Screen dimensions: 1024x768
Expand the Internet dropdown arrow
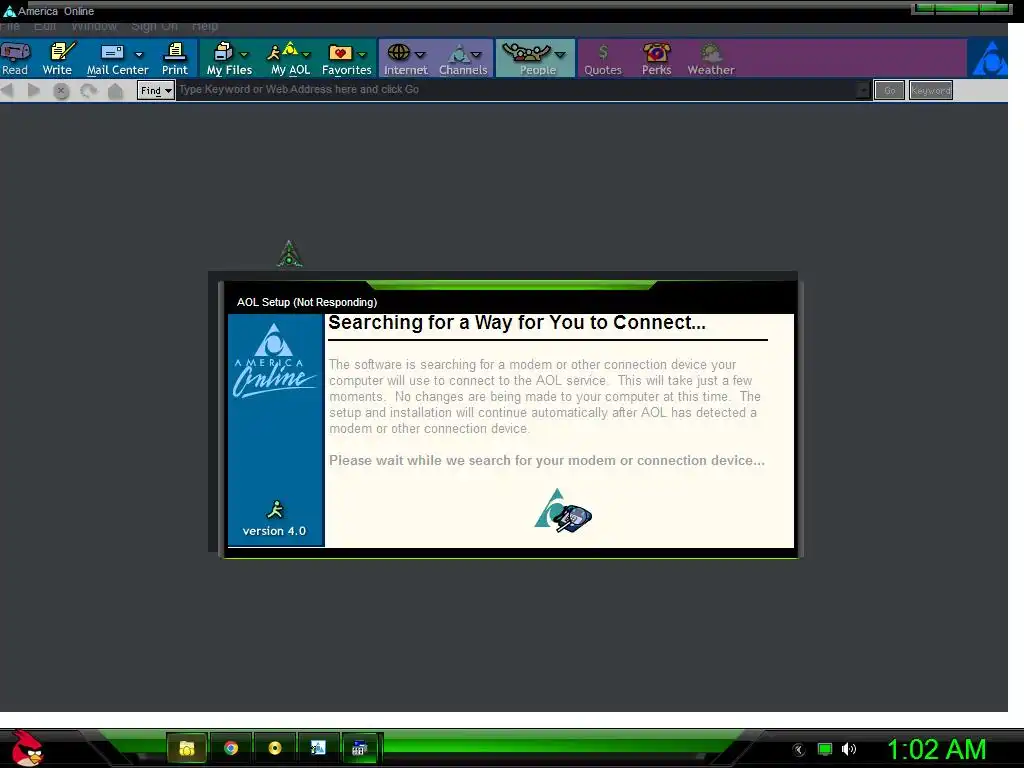420,55
